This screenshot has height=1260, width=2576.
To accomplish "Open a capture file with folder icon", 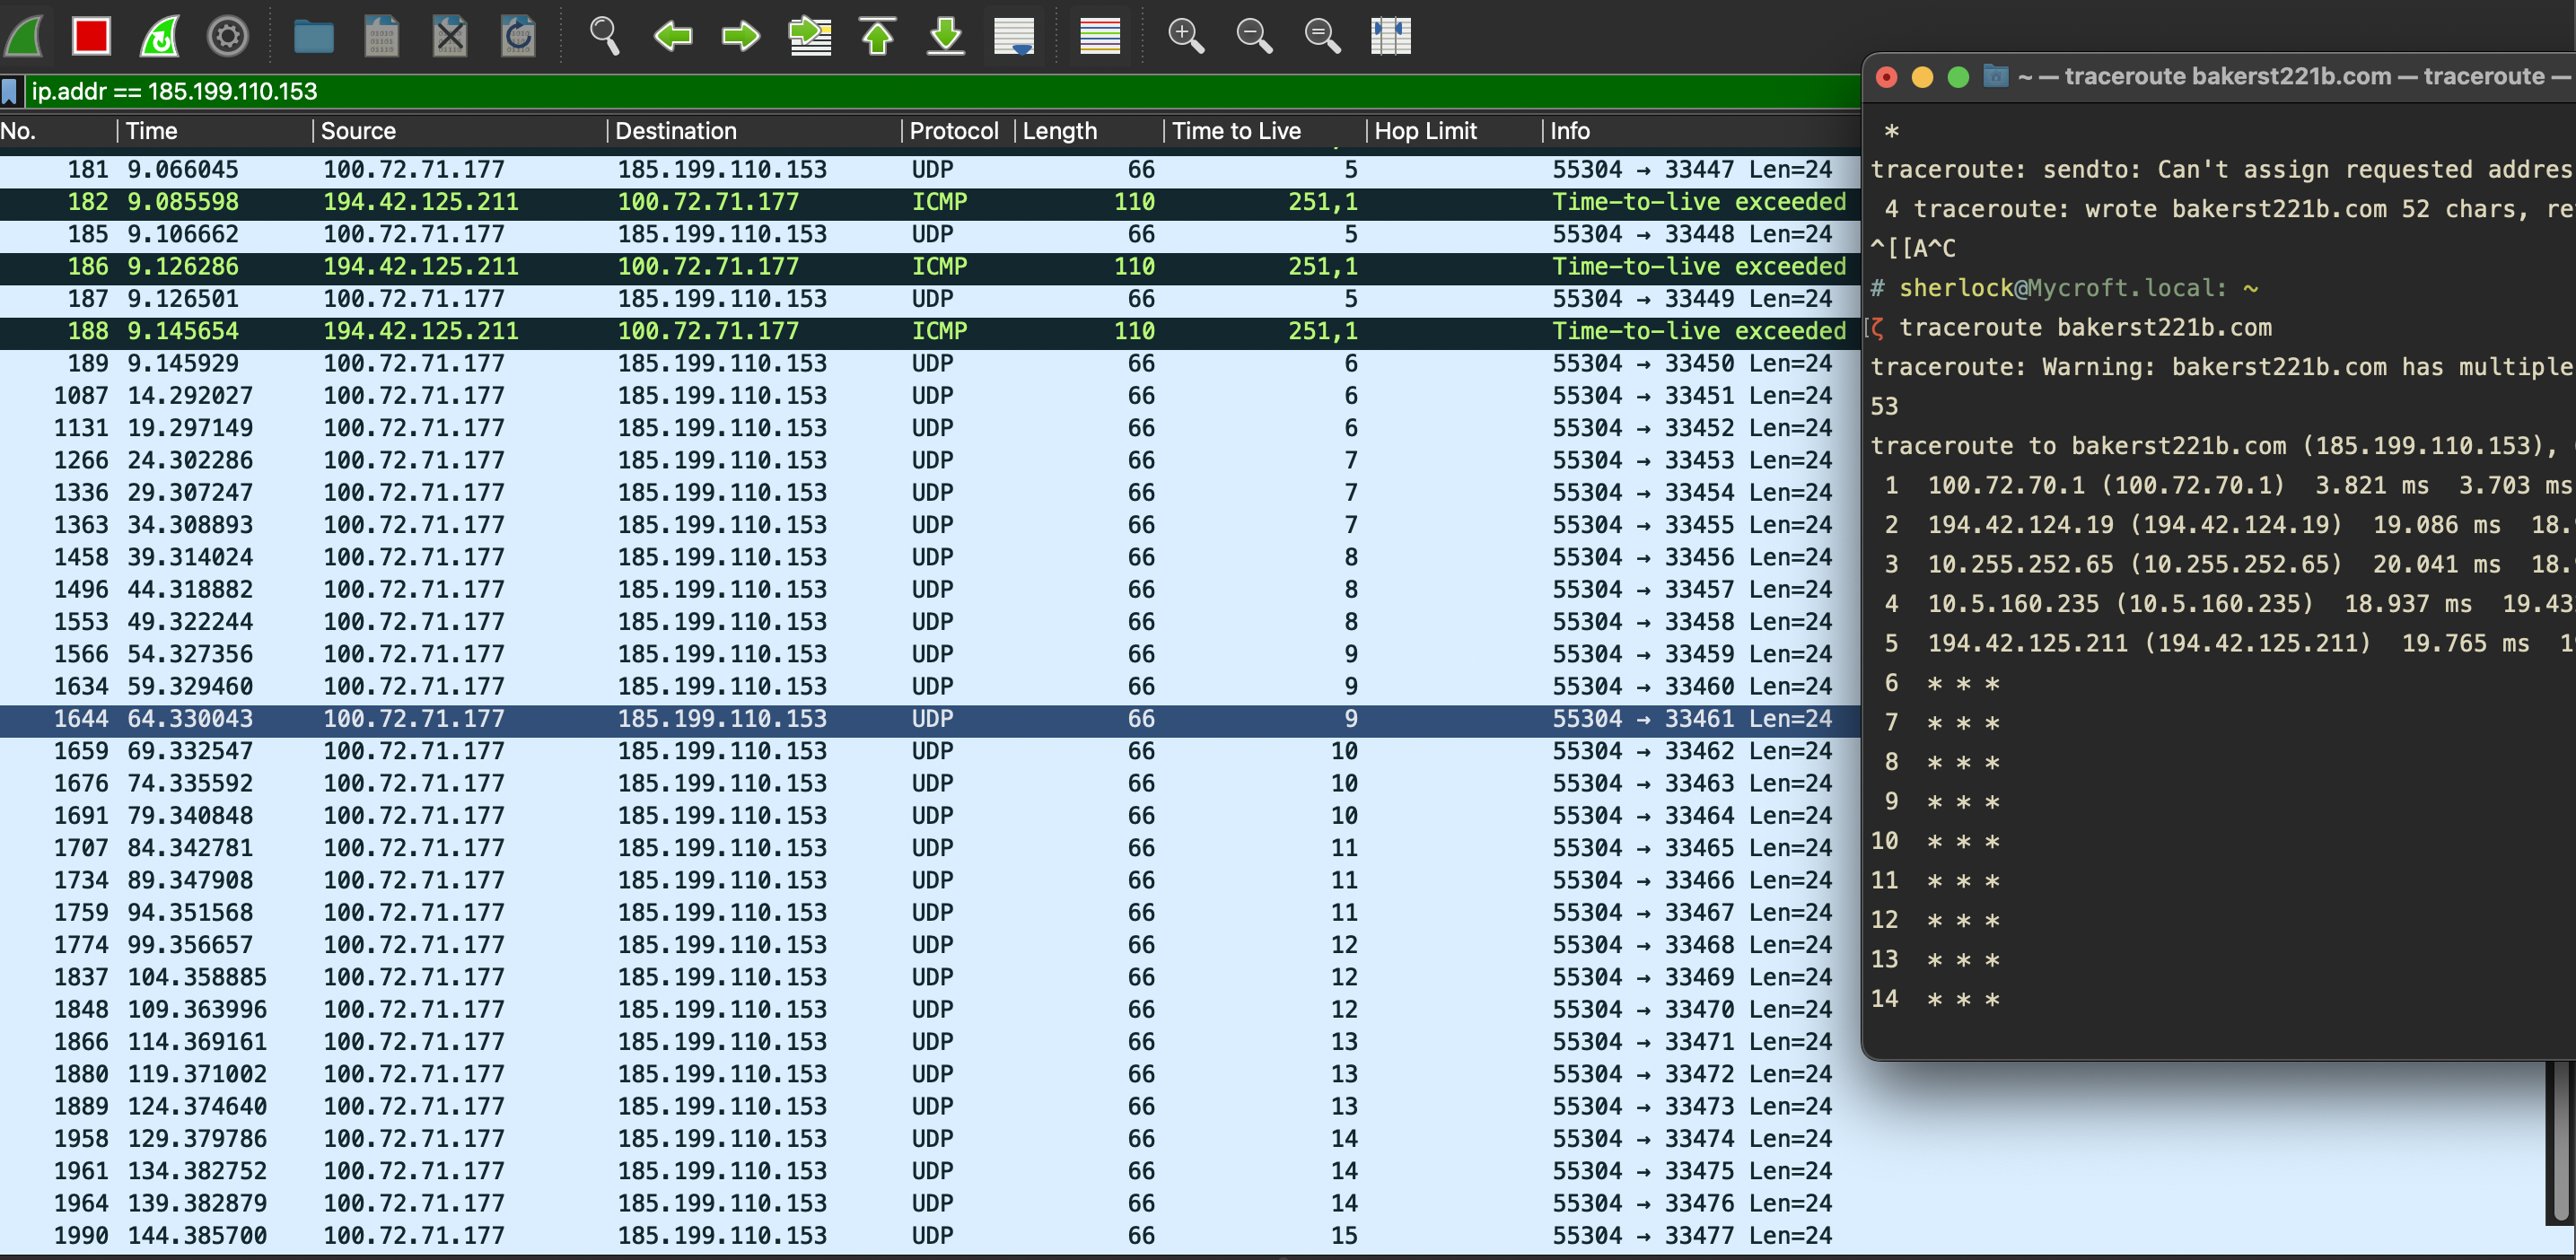I will click(x=313, y=37).
